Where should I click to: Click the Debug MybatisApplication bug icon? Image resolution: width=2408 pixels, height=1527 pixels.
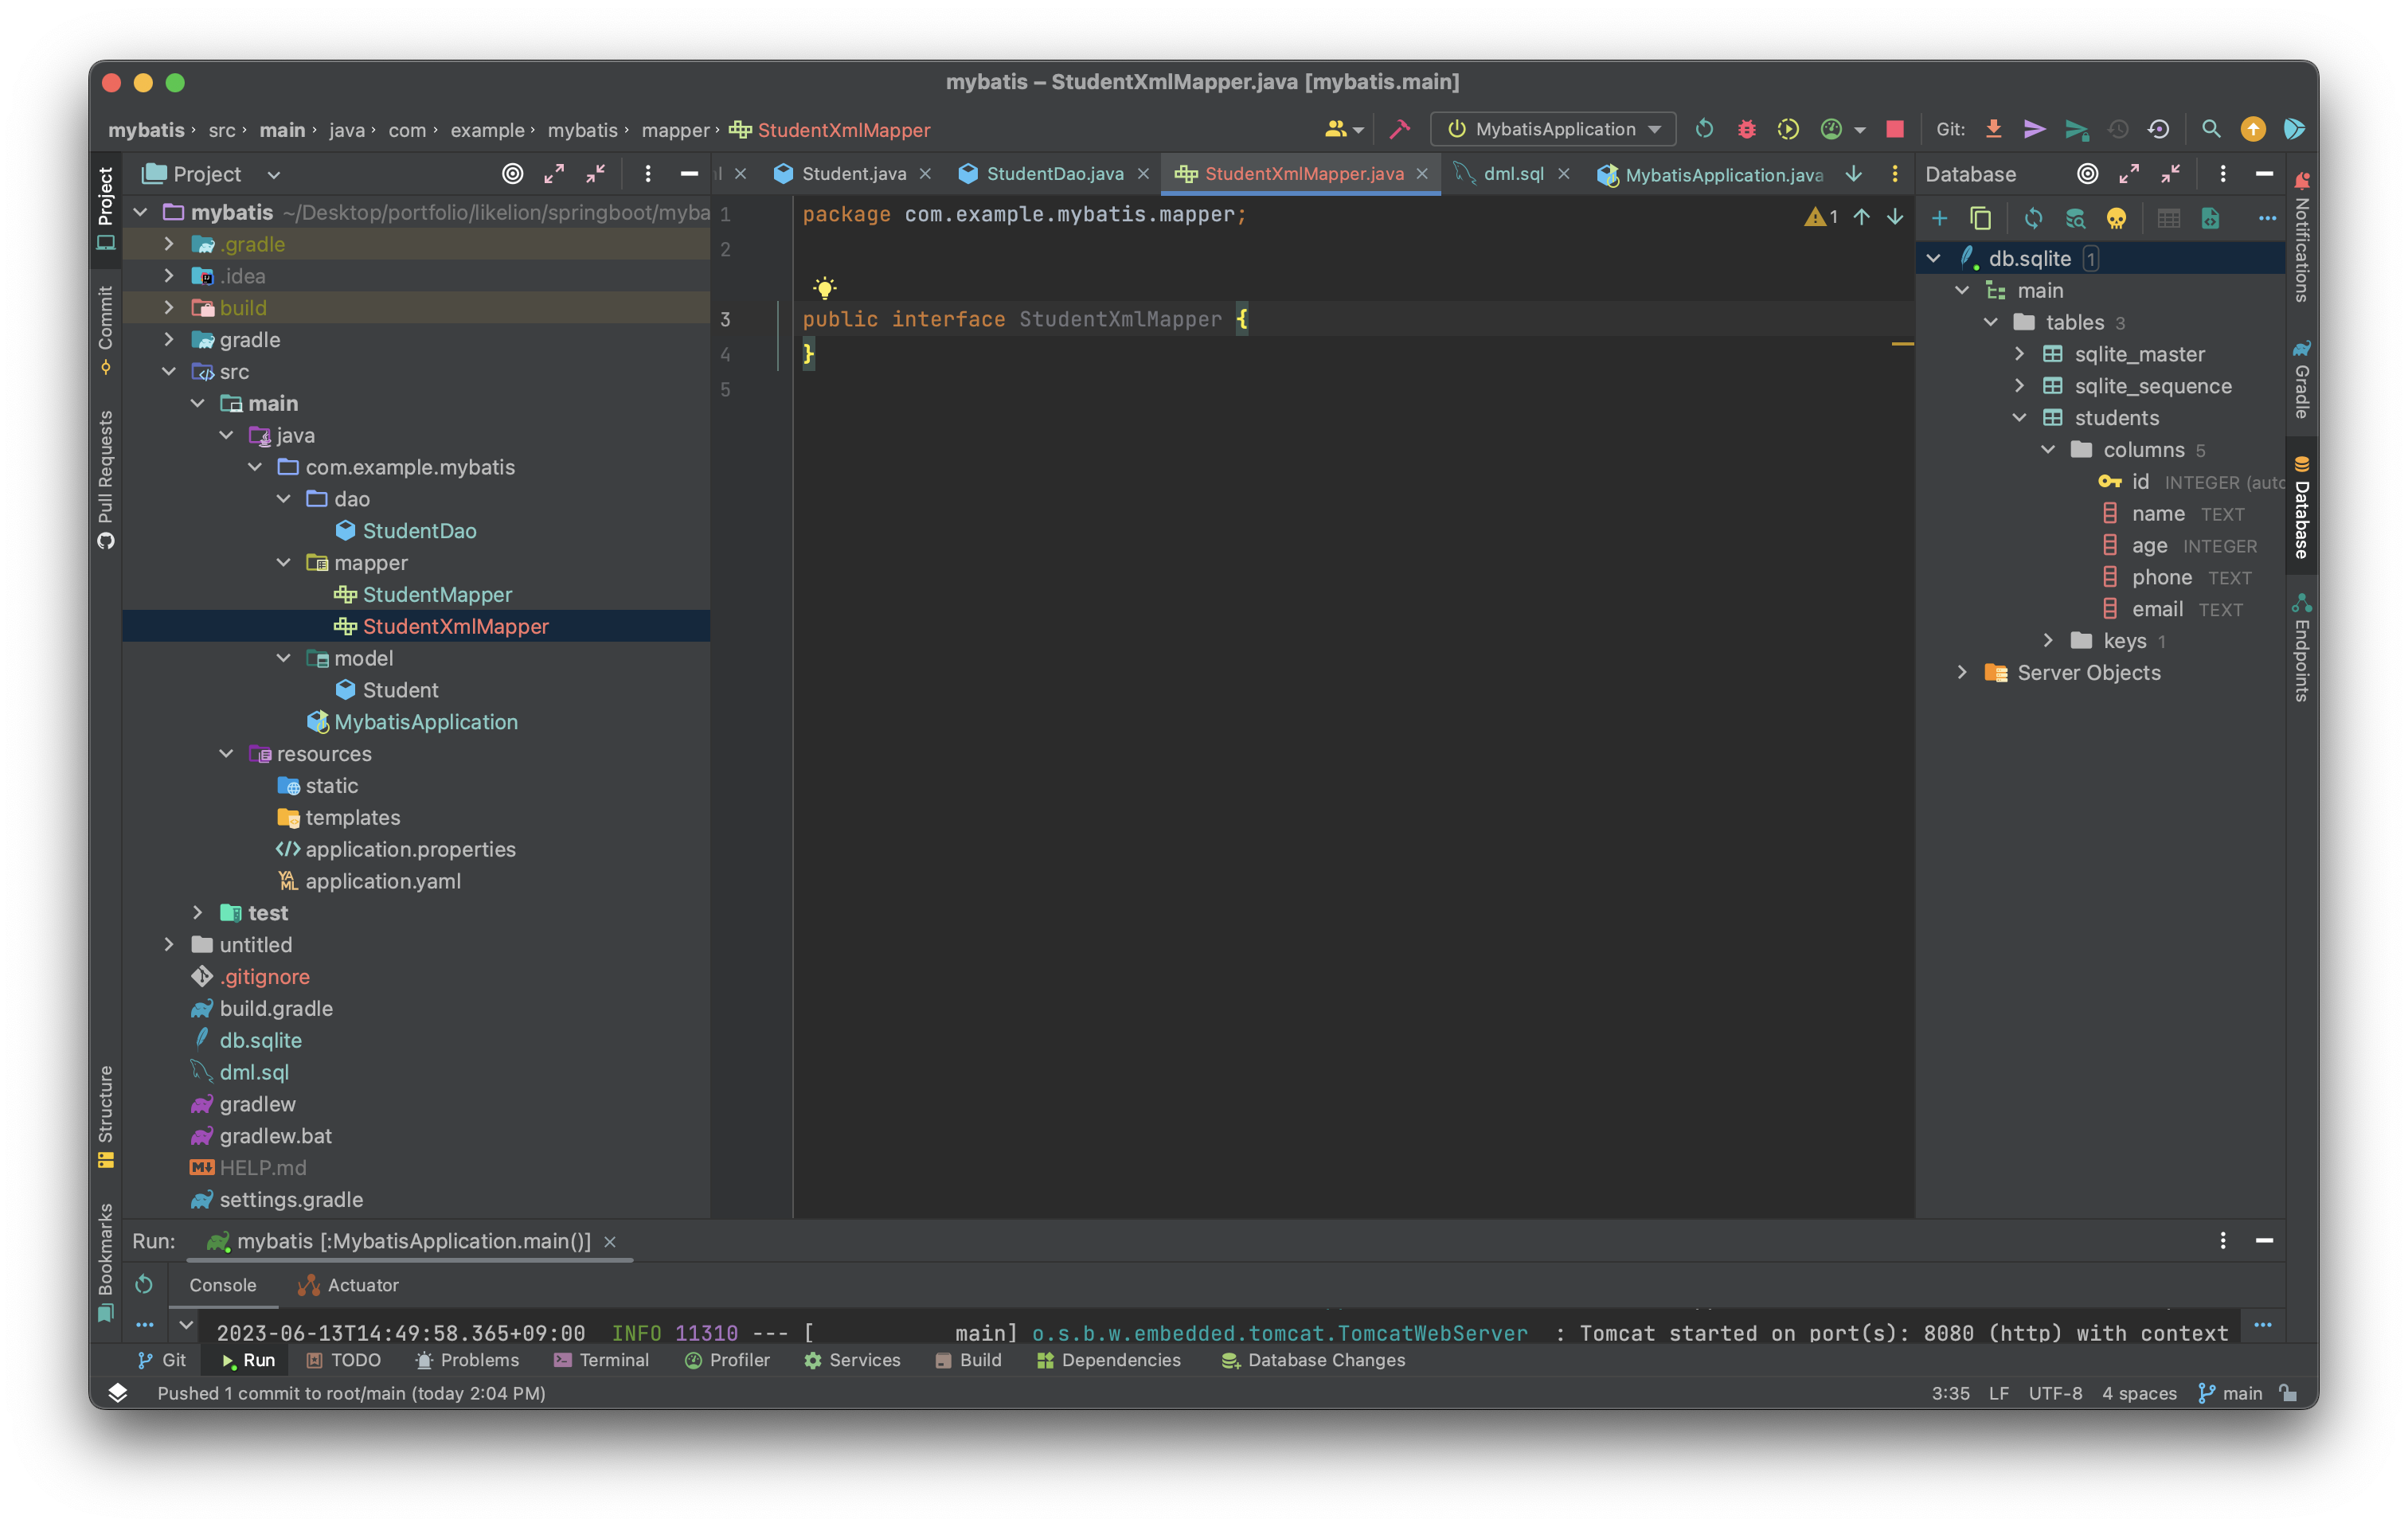(1746, 129)
